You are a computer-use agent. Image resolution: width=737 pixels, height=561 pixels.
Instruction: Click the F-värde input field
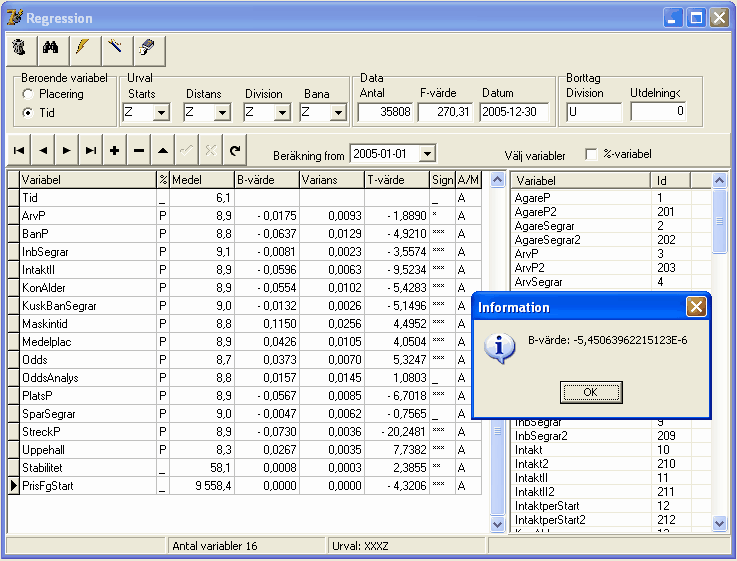(445, 112)
